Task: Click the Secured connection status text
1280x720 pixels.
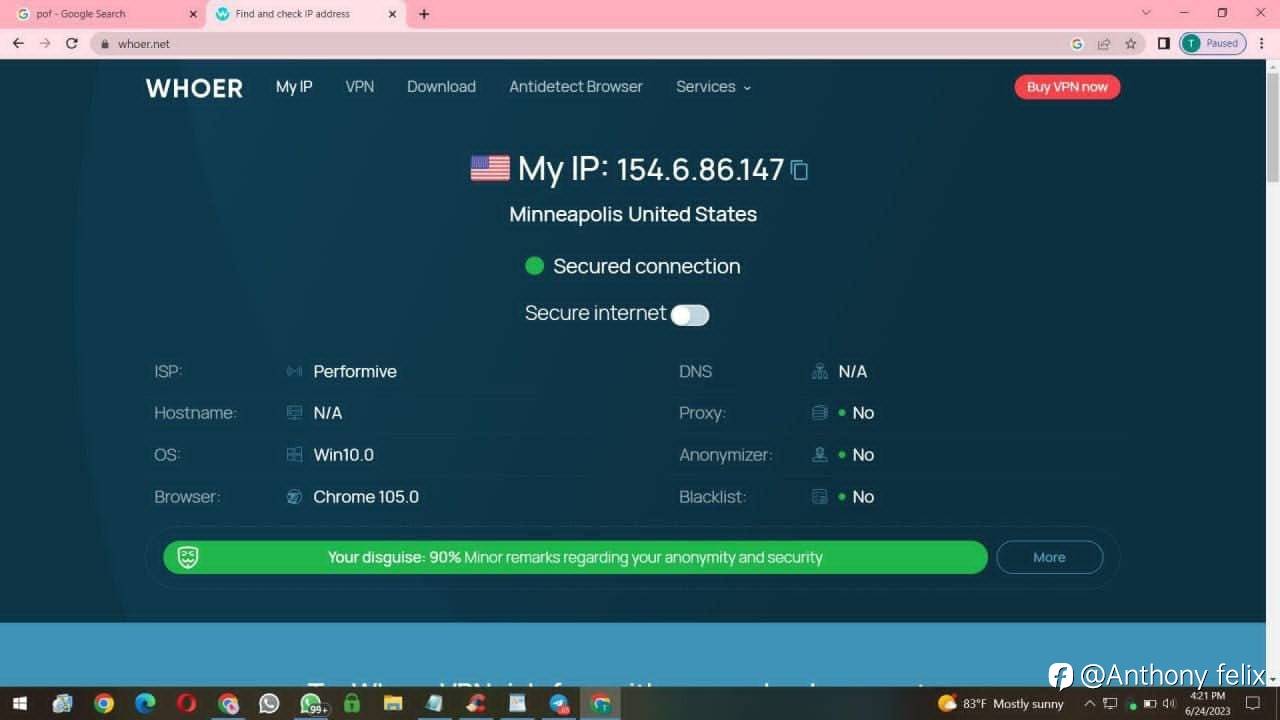Action: pyautogui.click(x=647, y=266)
